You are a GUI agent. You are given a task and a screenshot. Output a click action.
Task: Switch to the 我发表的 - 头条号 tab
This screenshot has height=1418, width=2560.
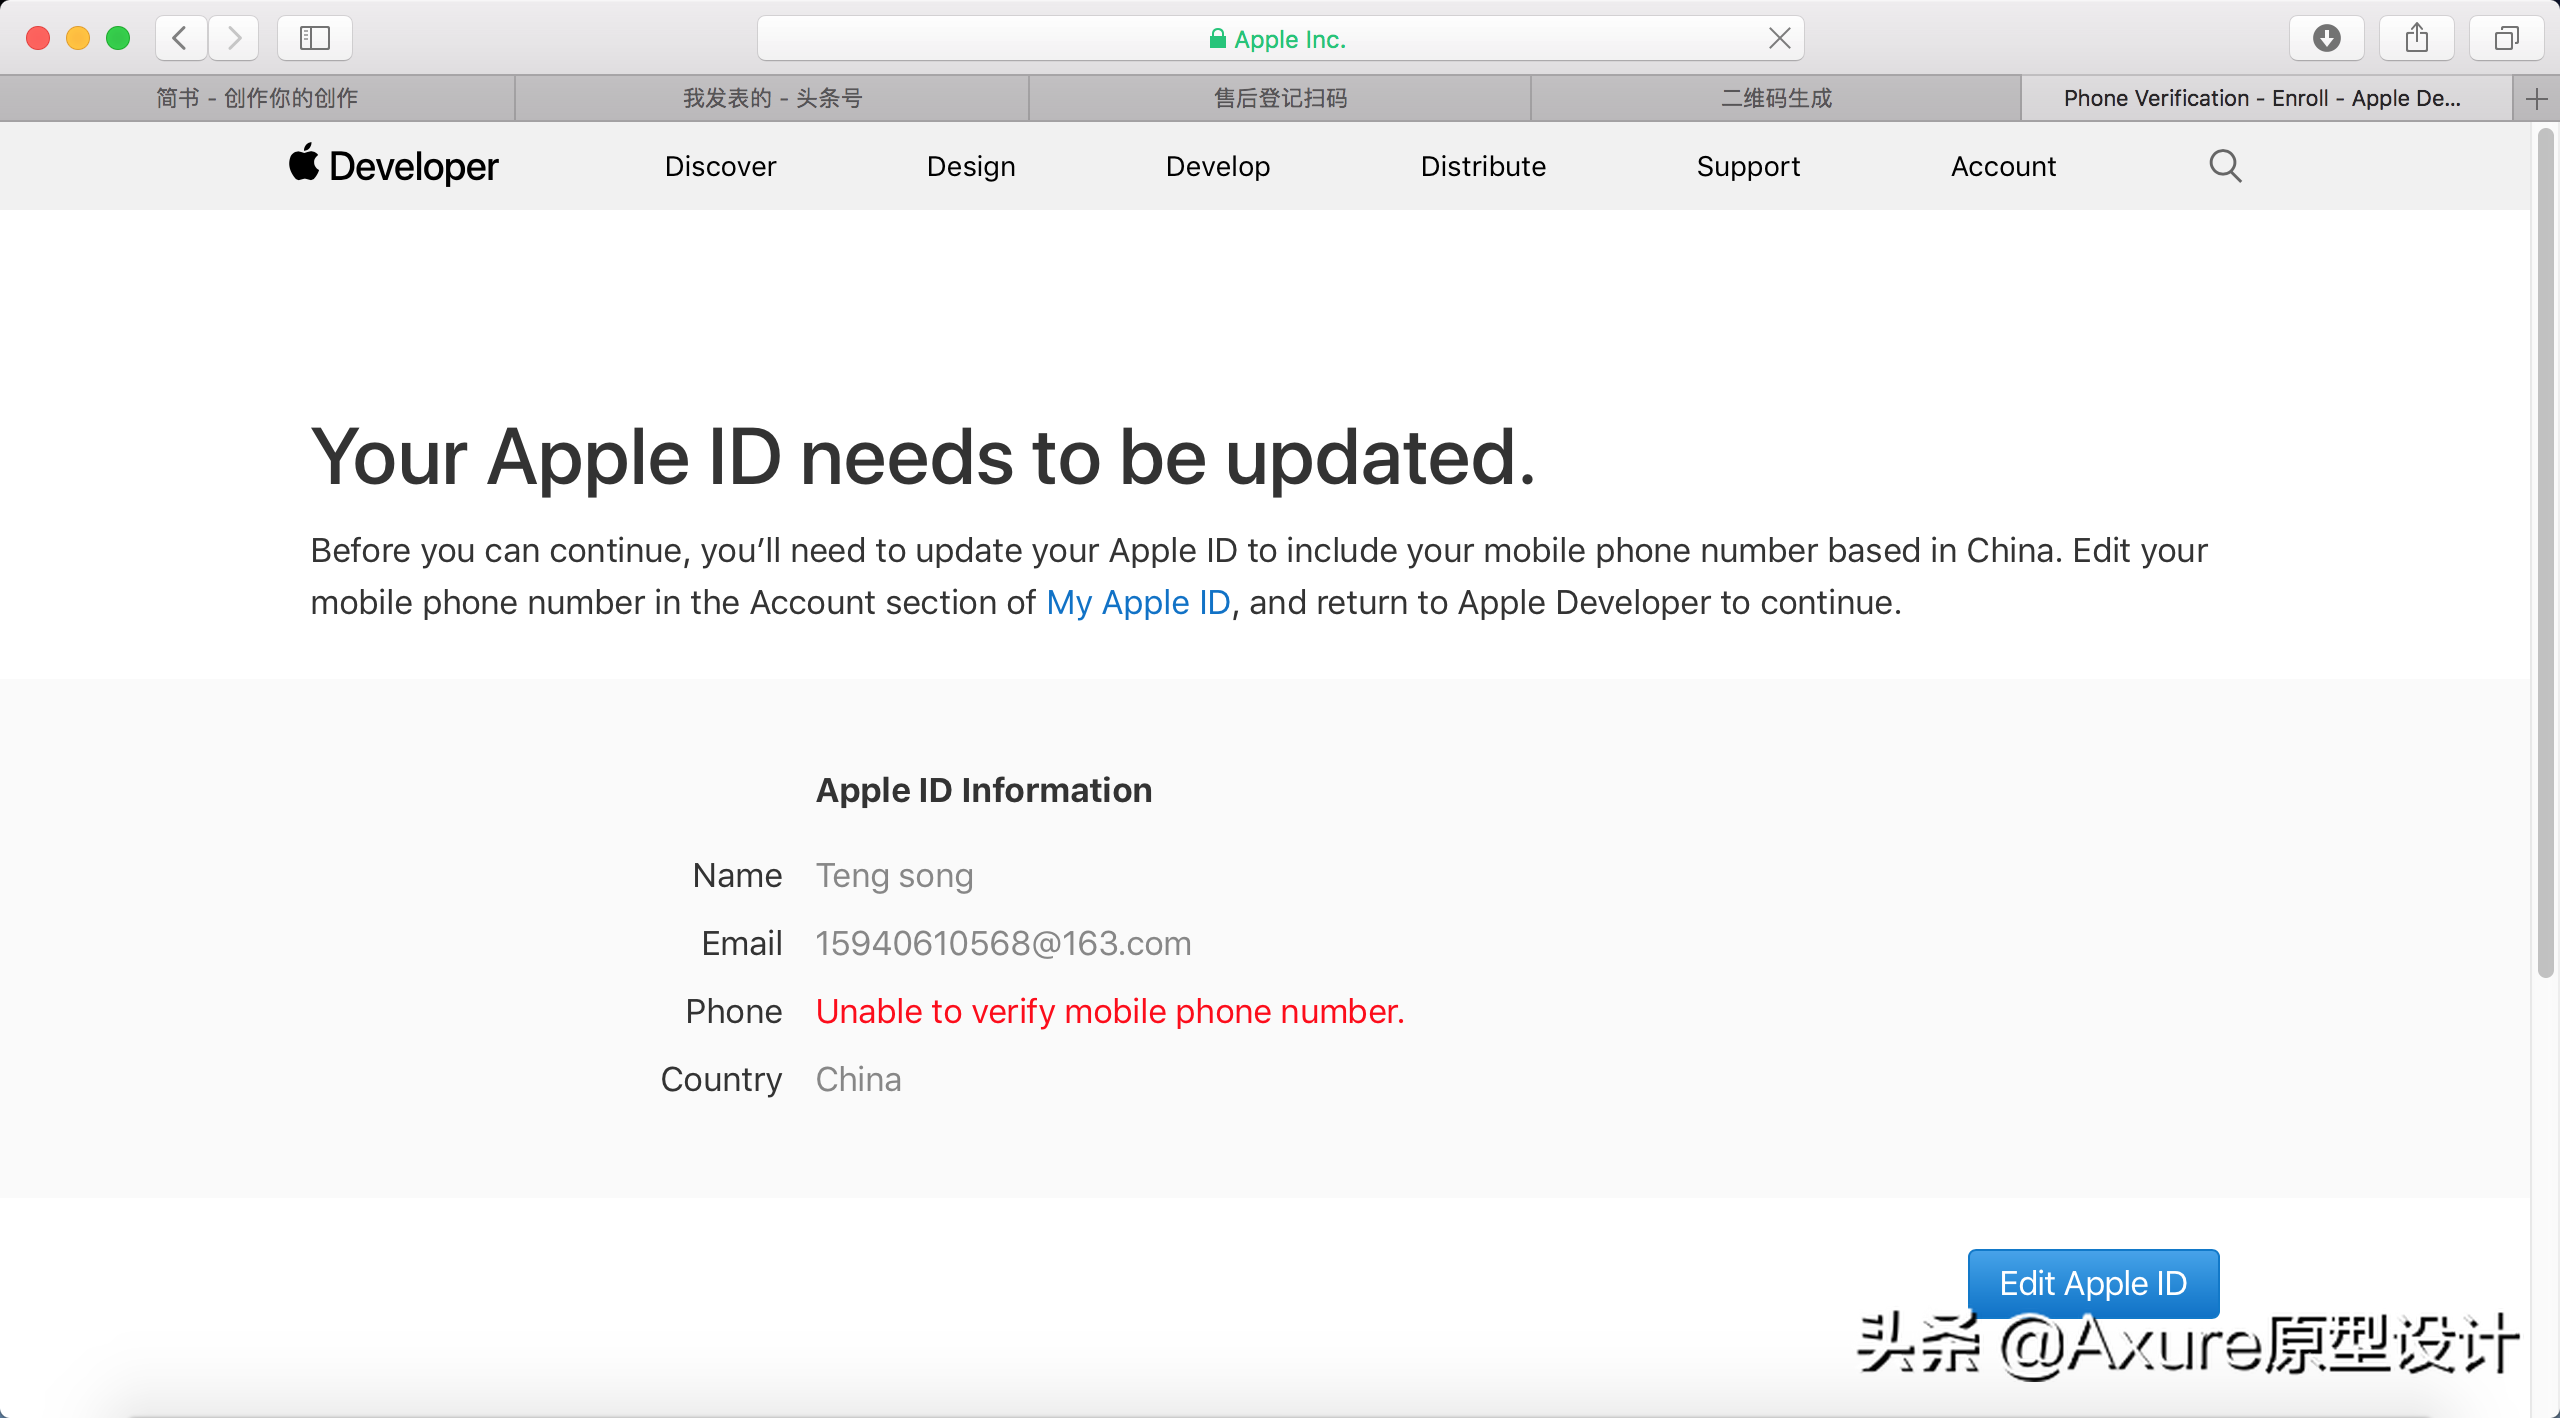point(772,98)
